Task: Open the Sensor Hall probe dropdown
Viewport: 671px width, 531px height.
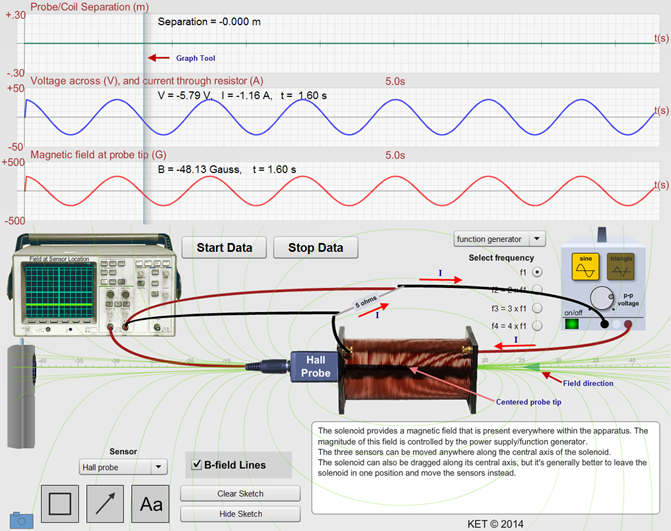Action: (x=121, y=467)
